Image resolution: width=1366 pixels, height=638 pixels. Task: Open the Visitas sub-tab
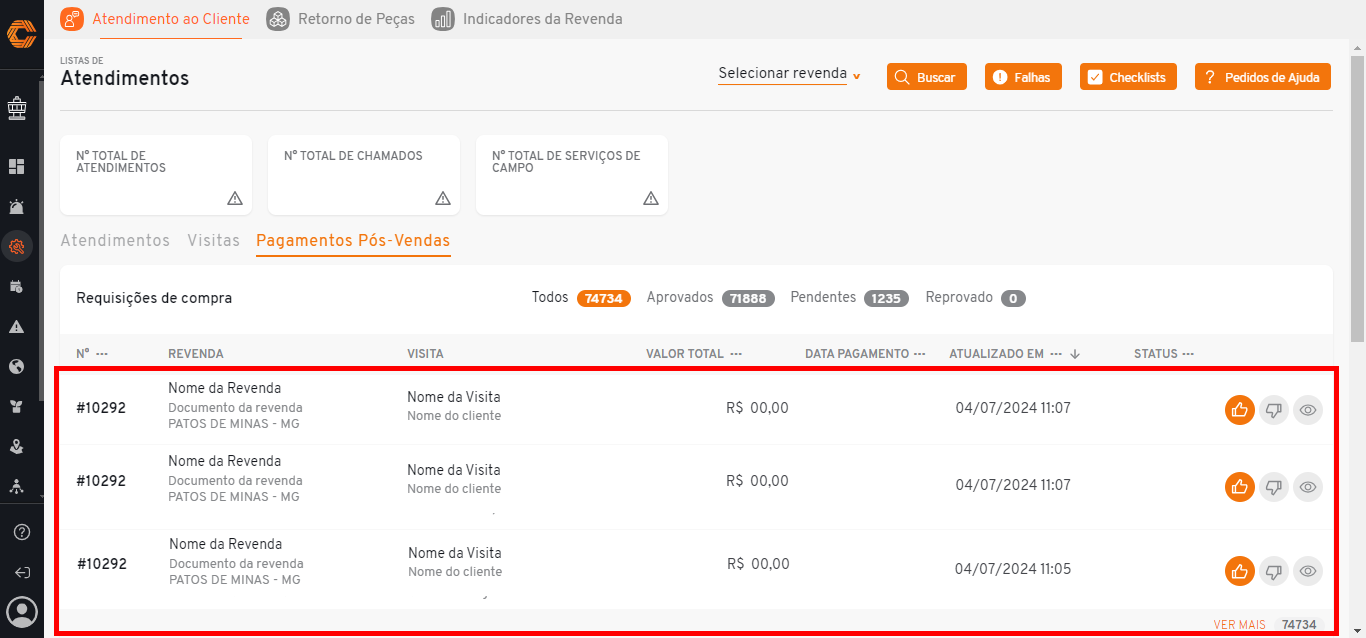[x=214, y=241]
